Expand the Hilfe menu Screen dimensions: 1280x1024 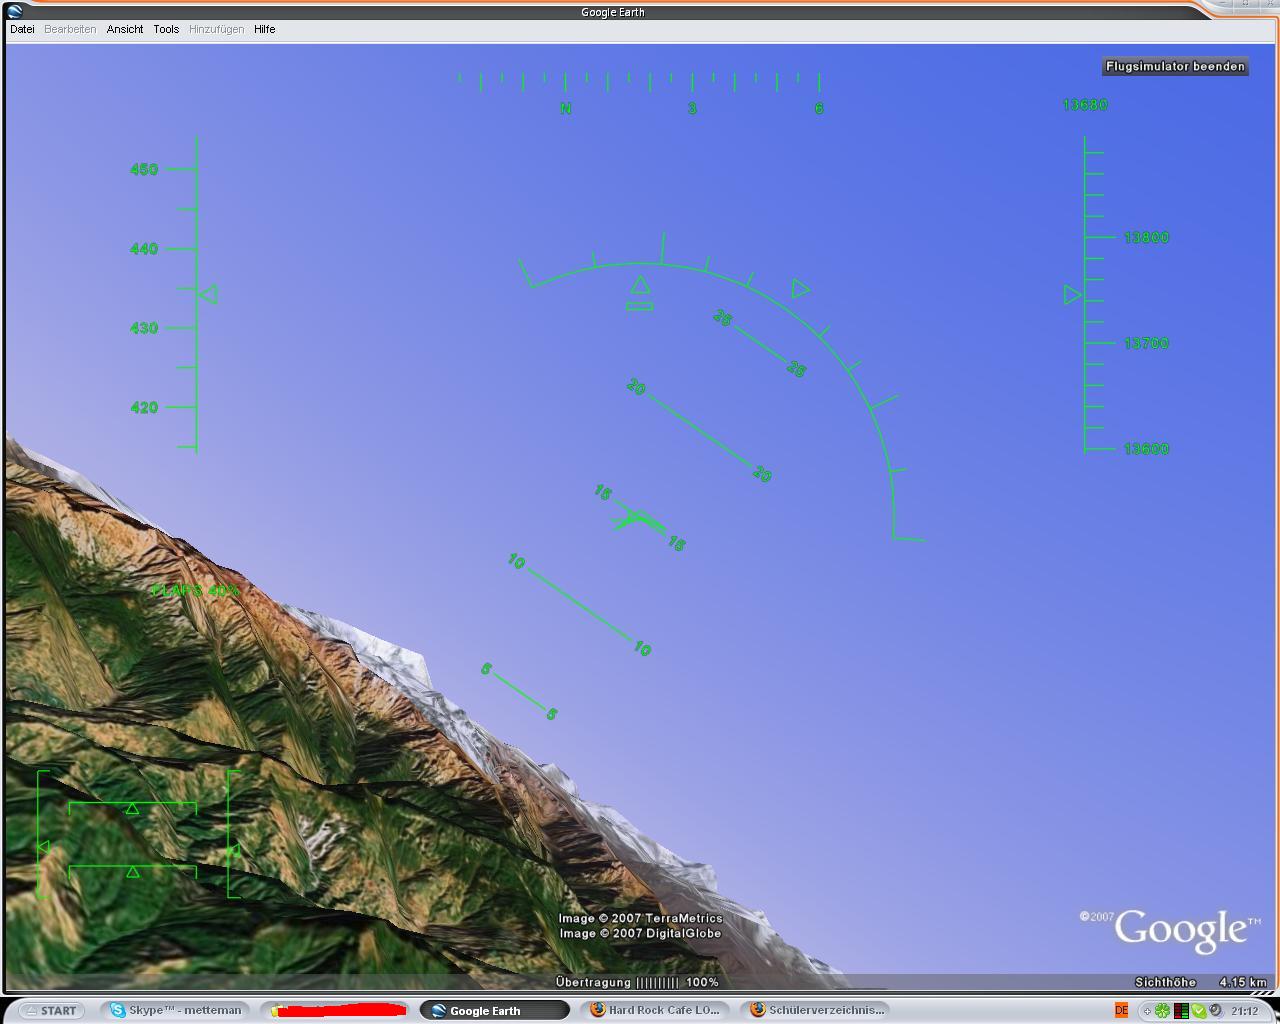[264, 29]
